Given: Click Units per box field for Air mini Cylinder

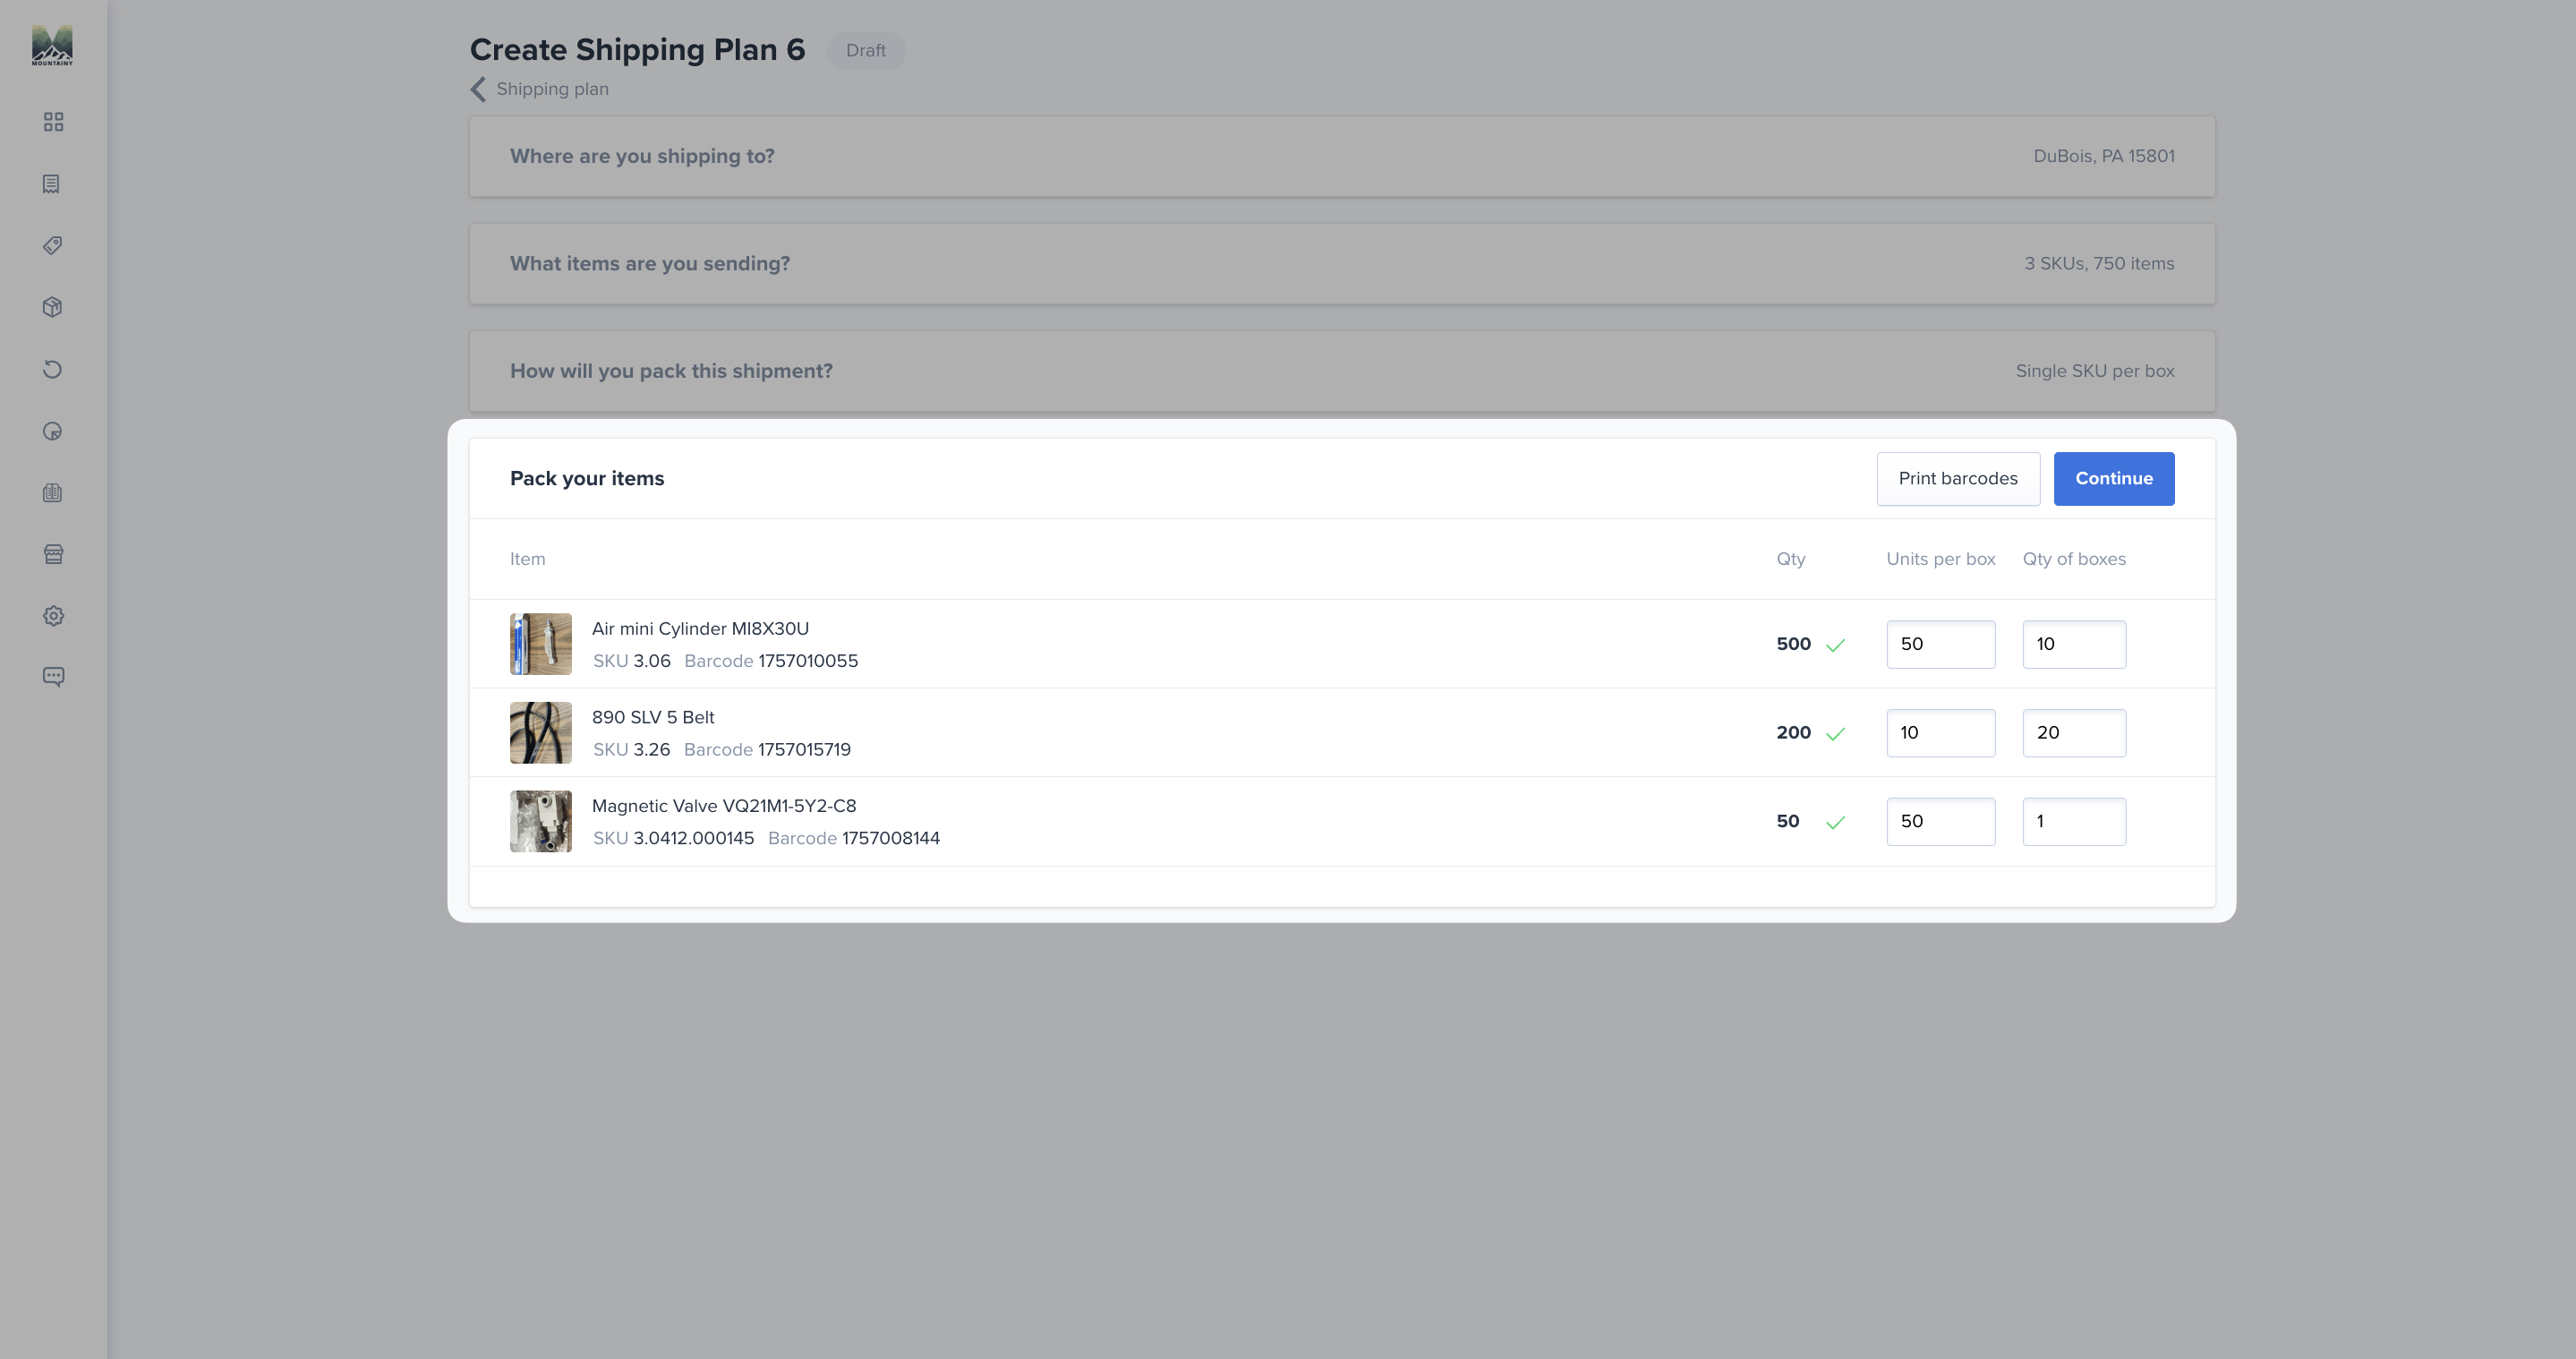Looking at the screenshot, I should [1940, 644].
